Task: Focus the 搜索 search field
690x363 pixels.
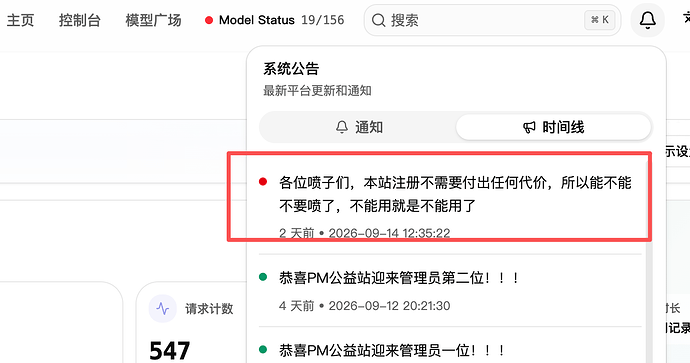Action: pyautogui.click(x=492, y=20)
